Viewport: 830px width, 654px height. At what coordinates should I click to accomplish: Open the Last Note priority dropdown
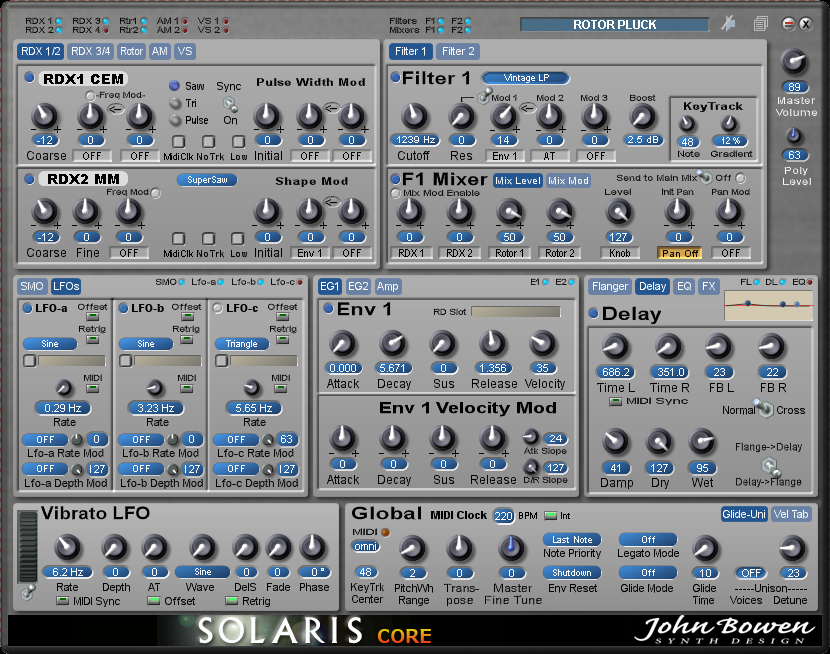pos(572,540)
